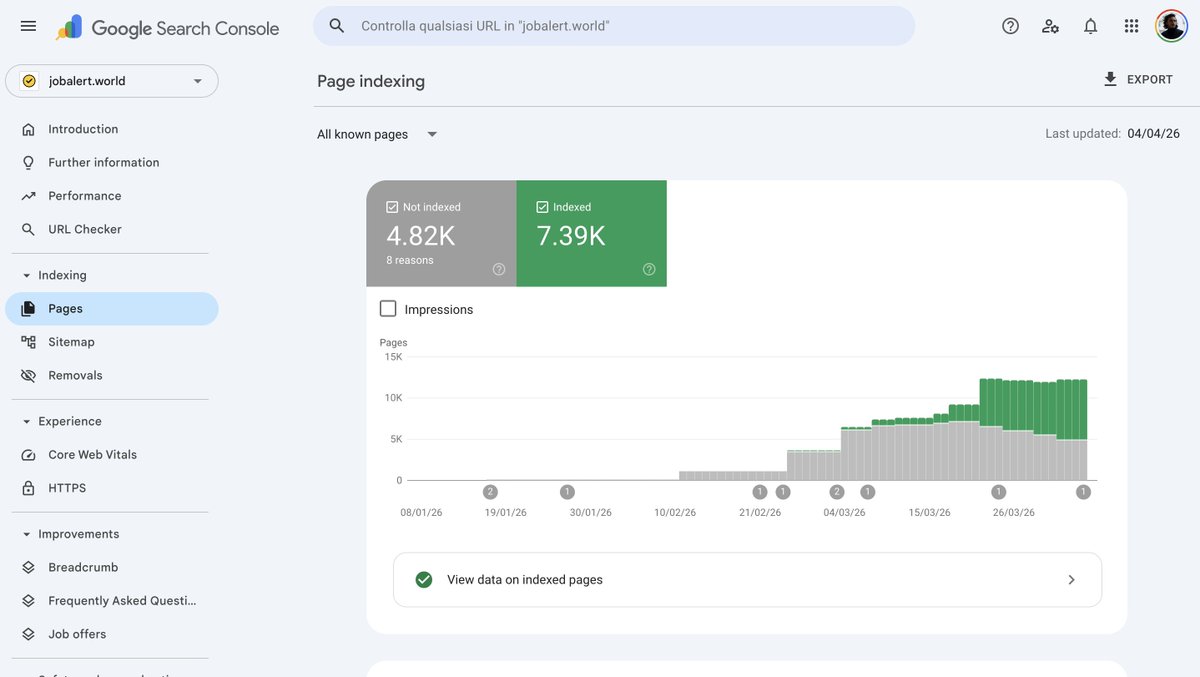1200x677 pixels.
Task: Click the jobalert.world property favicon
Action: (x=29, y=81)
